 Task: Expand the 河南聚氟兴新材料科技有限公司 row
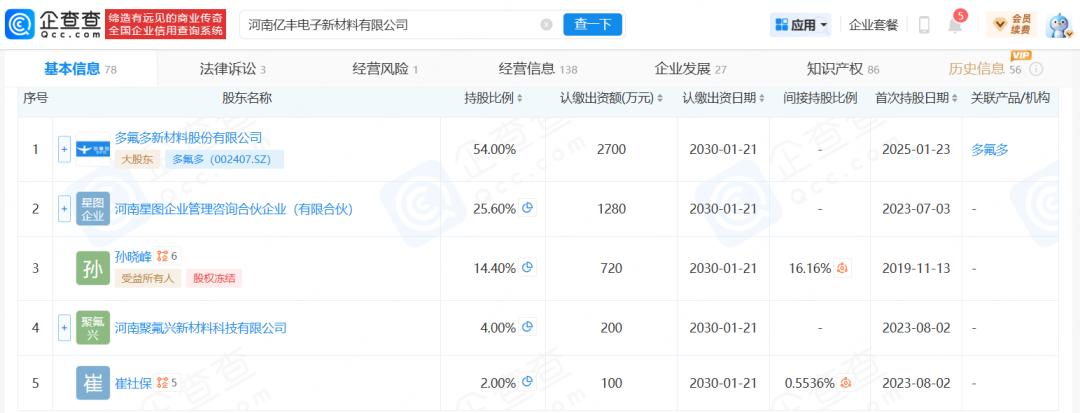(x=64, y=328)
